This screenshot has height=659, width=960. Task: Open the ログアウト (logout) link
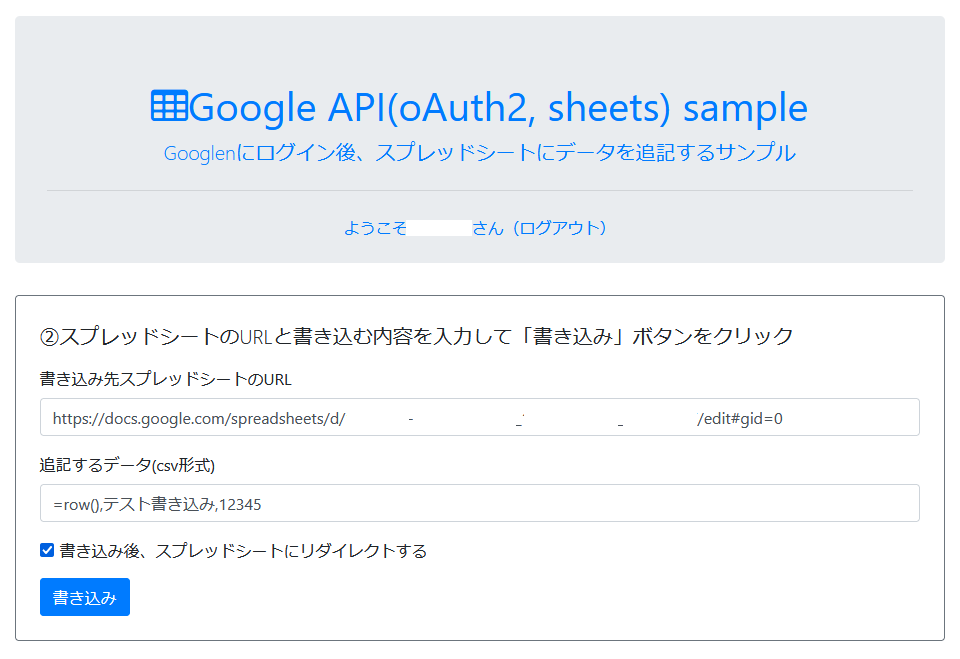562,228
